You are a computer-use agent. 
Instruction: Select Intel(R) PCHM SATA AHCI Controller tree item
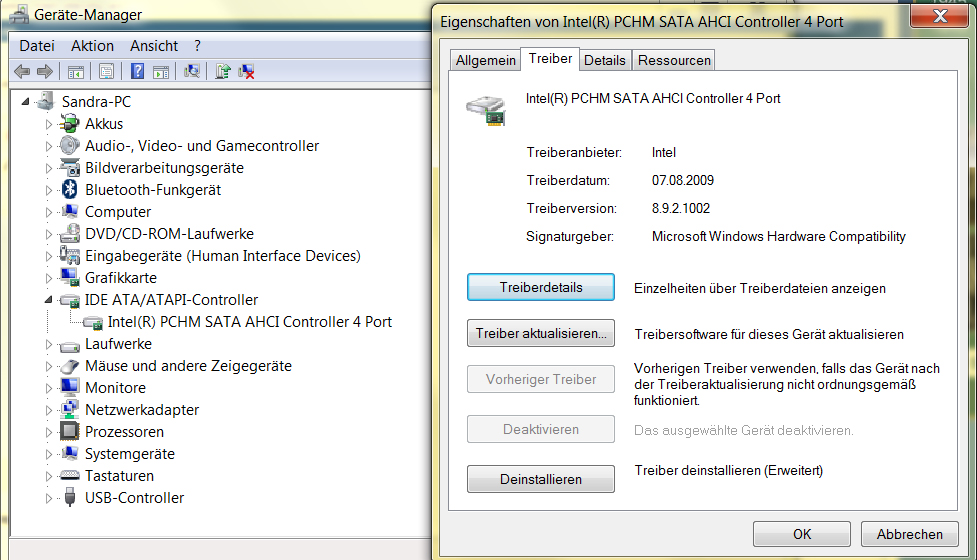point(249,322)
